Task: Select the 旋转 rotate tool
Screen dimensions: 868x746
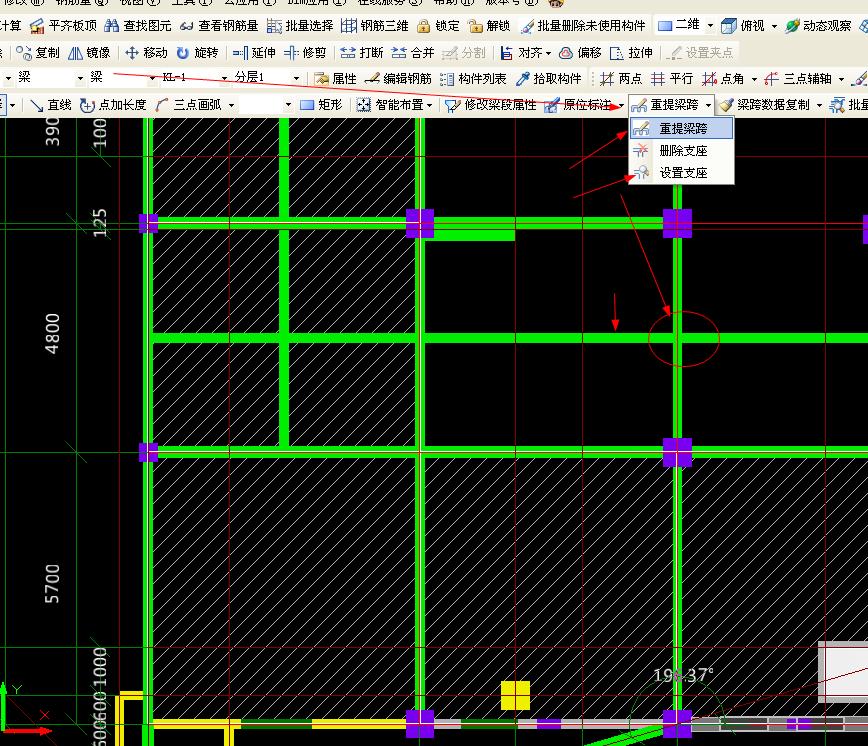Action: pos(198,53)
